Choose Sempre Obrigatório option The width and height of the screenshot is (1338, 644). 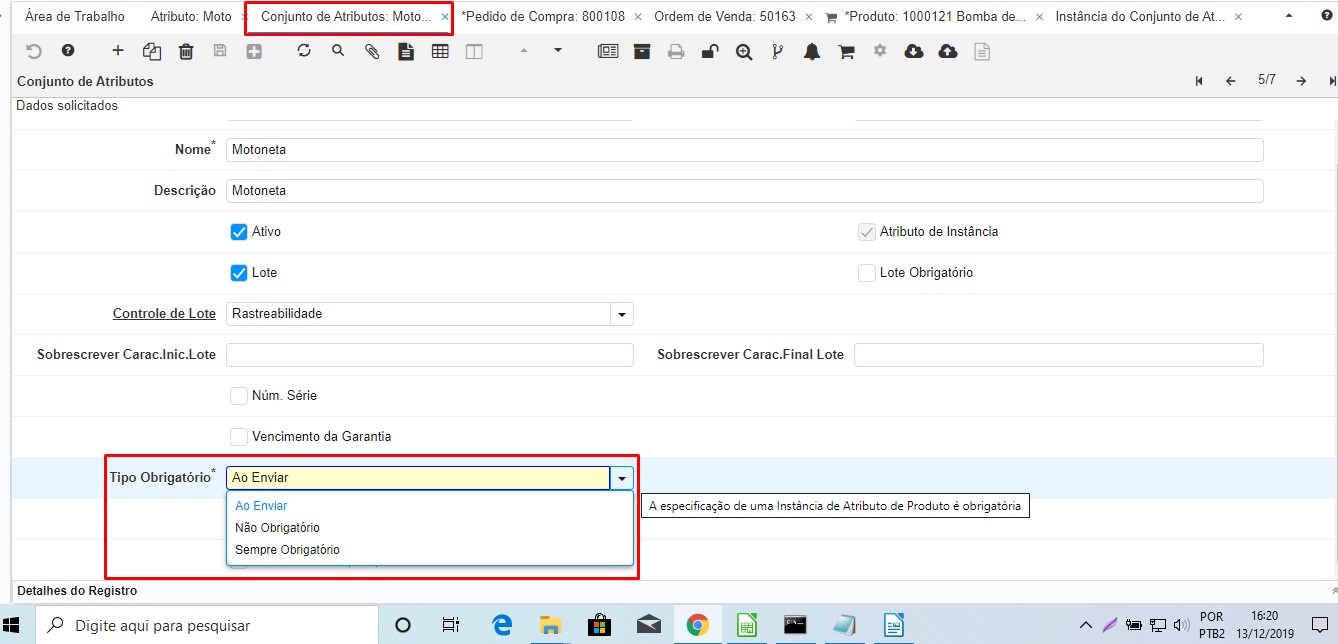pos(287,550)
